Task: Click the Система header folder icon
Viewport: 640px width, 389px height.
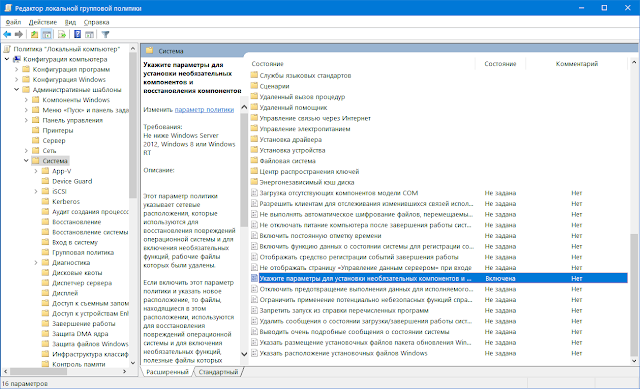Action: [149, 51]
